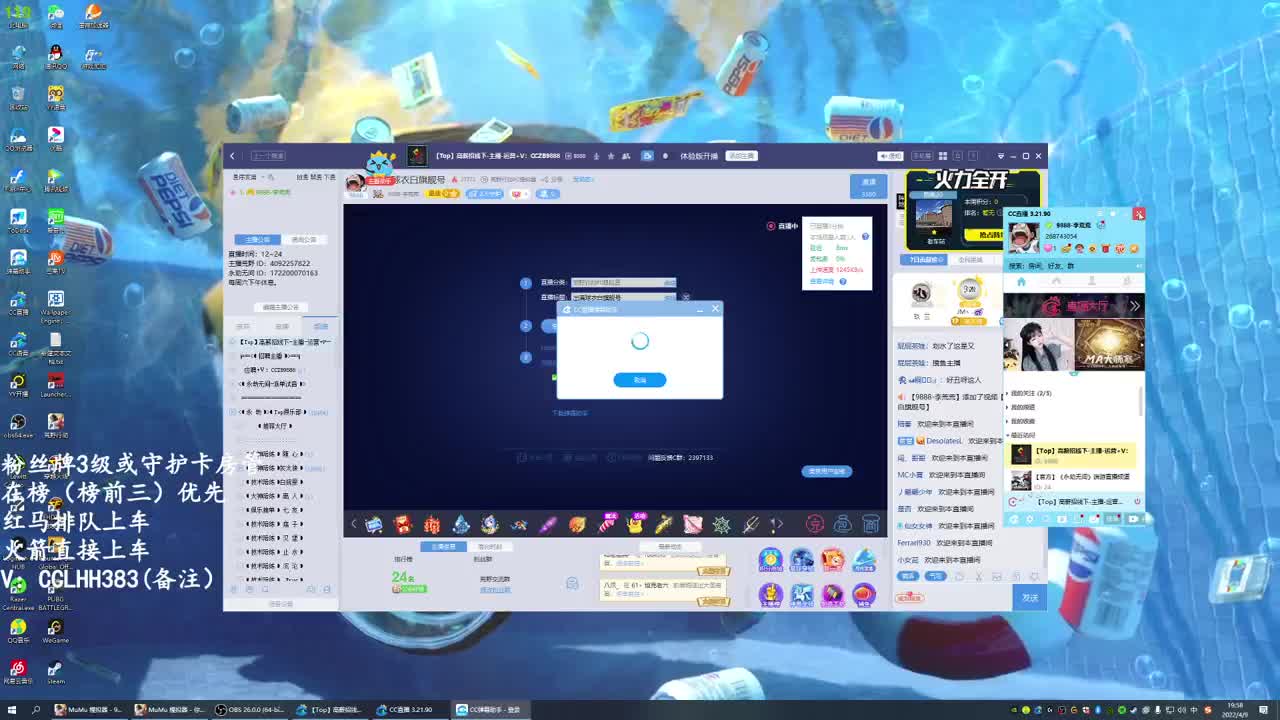The height and width of the screenshot is (720, 1280).
Task: Select the spider web gift
Action: click(x=721, y=524)
